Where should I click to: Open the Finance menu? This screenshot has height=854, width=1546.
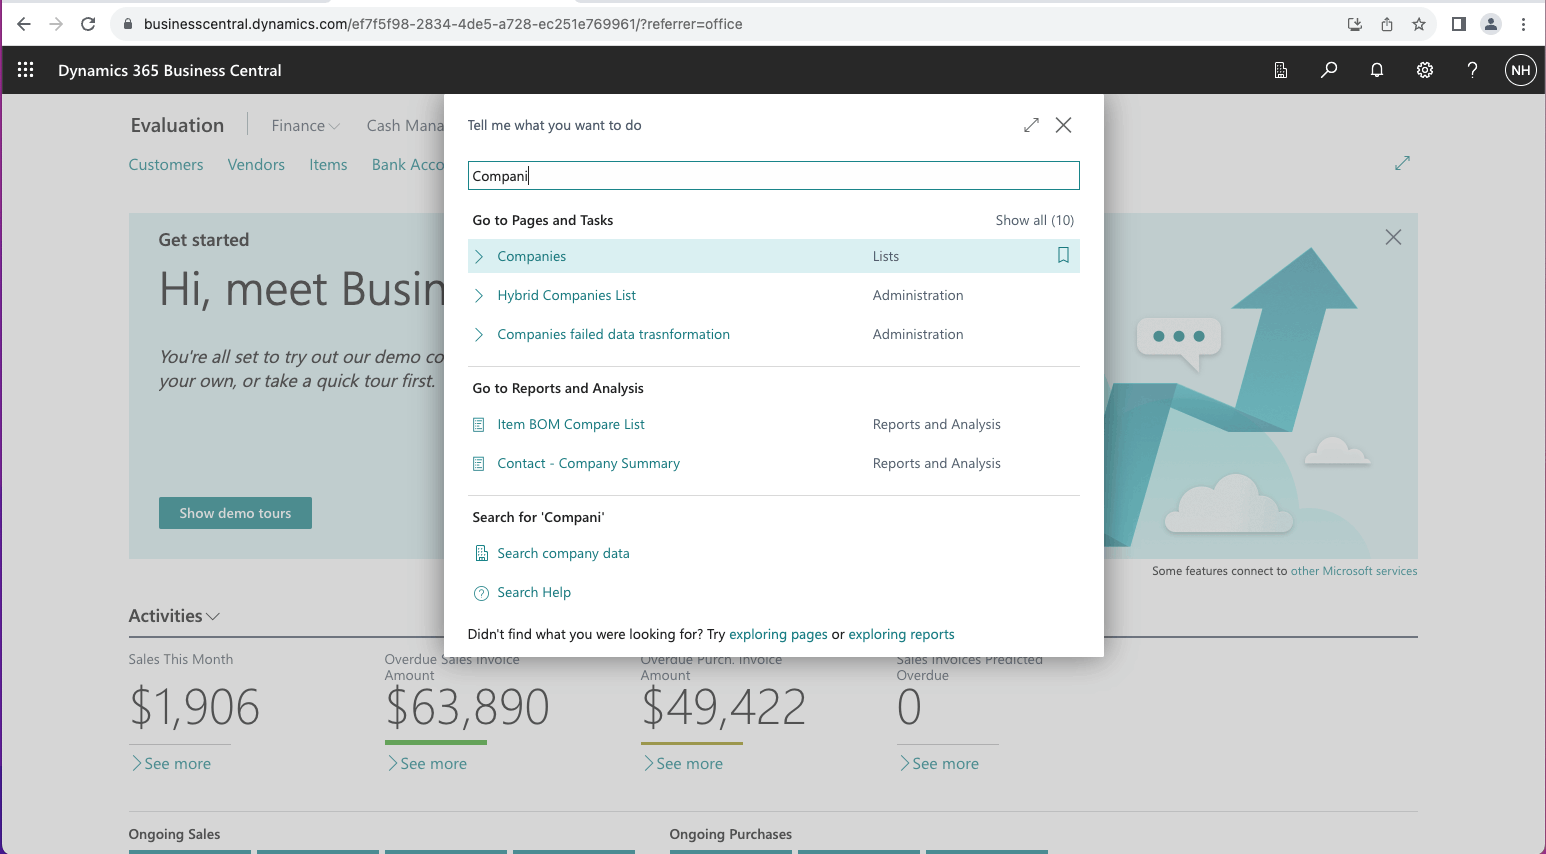pos(305,126)
